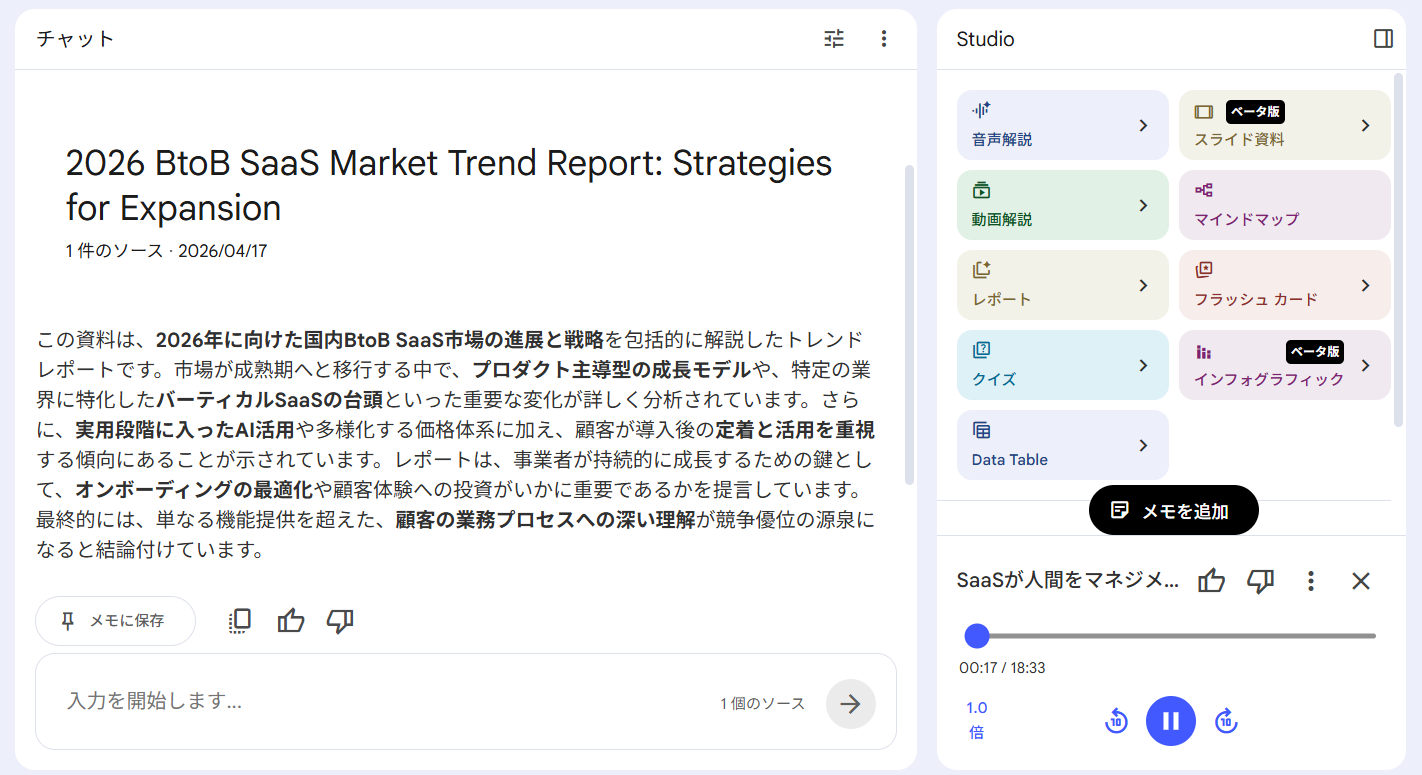This screenshot has width=1422, height=775.
Task: Expand スライド資料 options arrow
Action: click(1365, 125)
